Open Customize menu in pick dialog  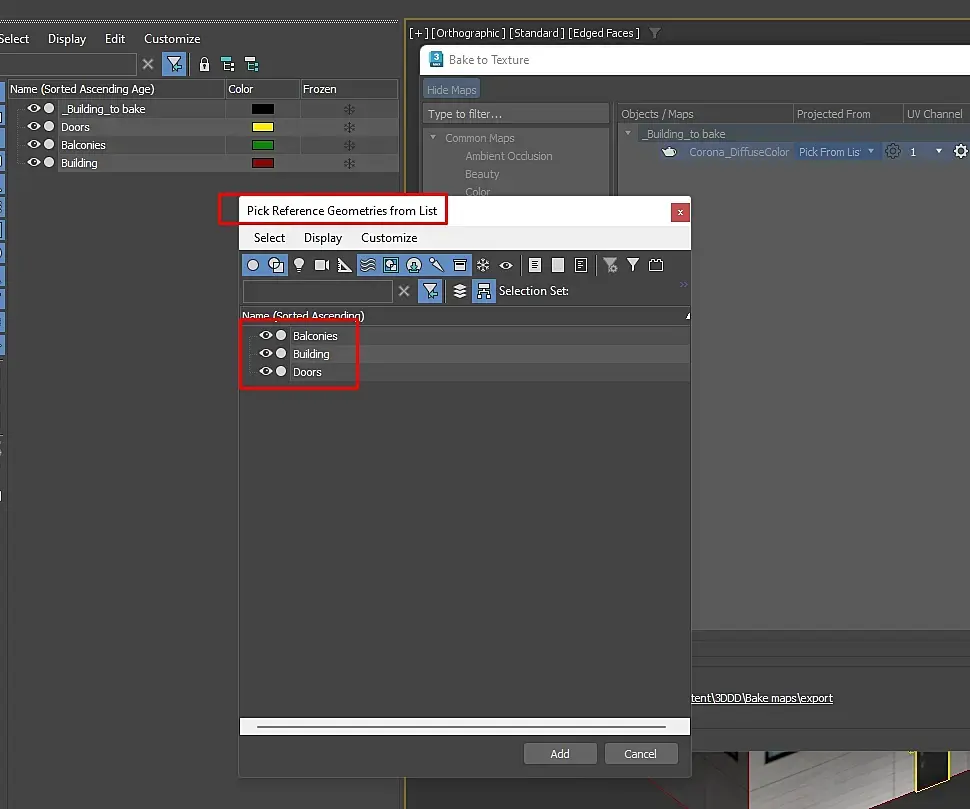click(389, 238)
